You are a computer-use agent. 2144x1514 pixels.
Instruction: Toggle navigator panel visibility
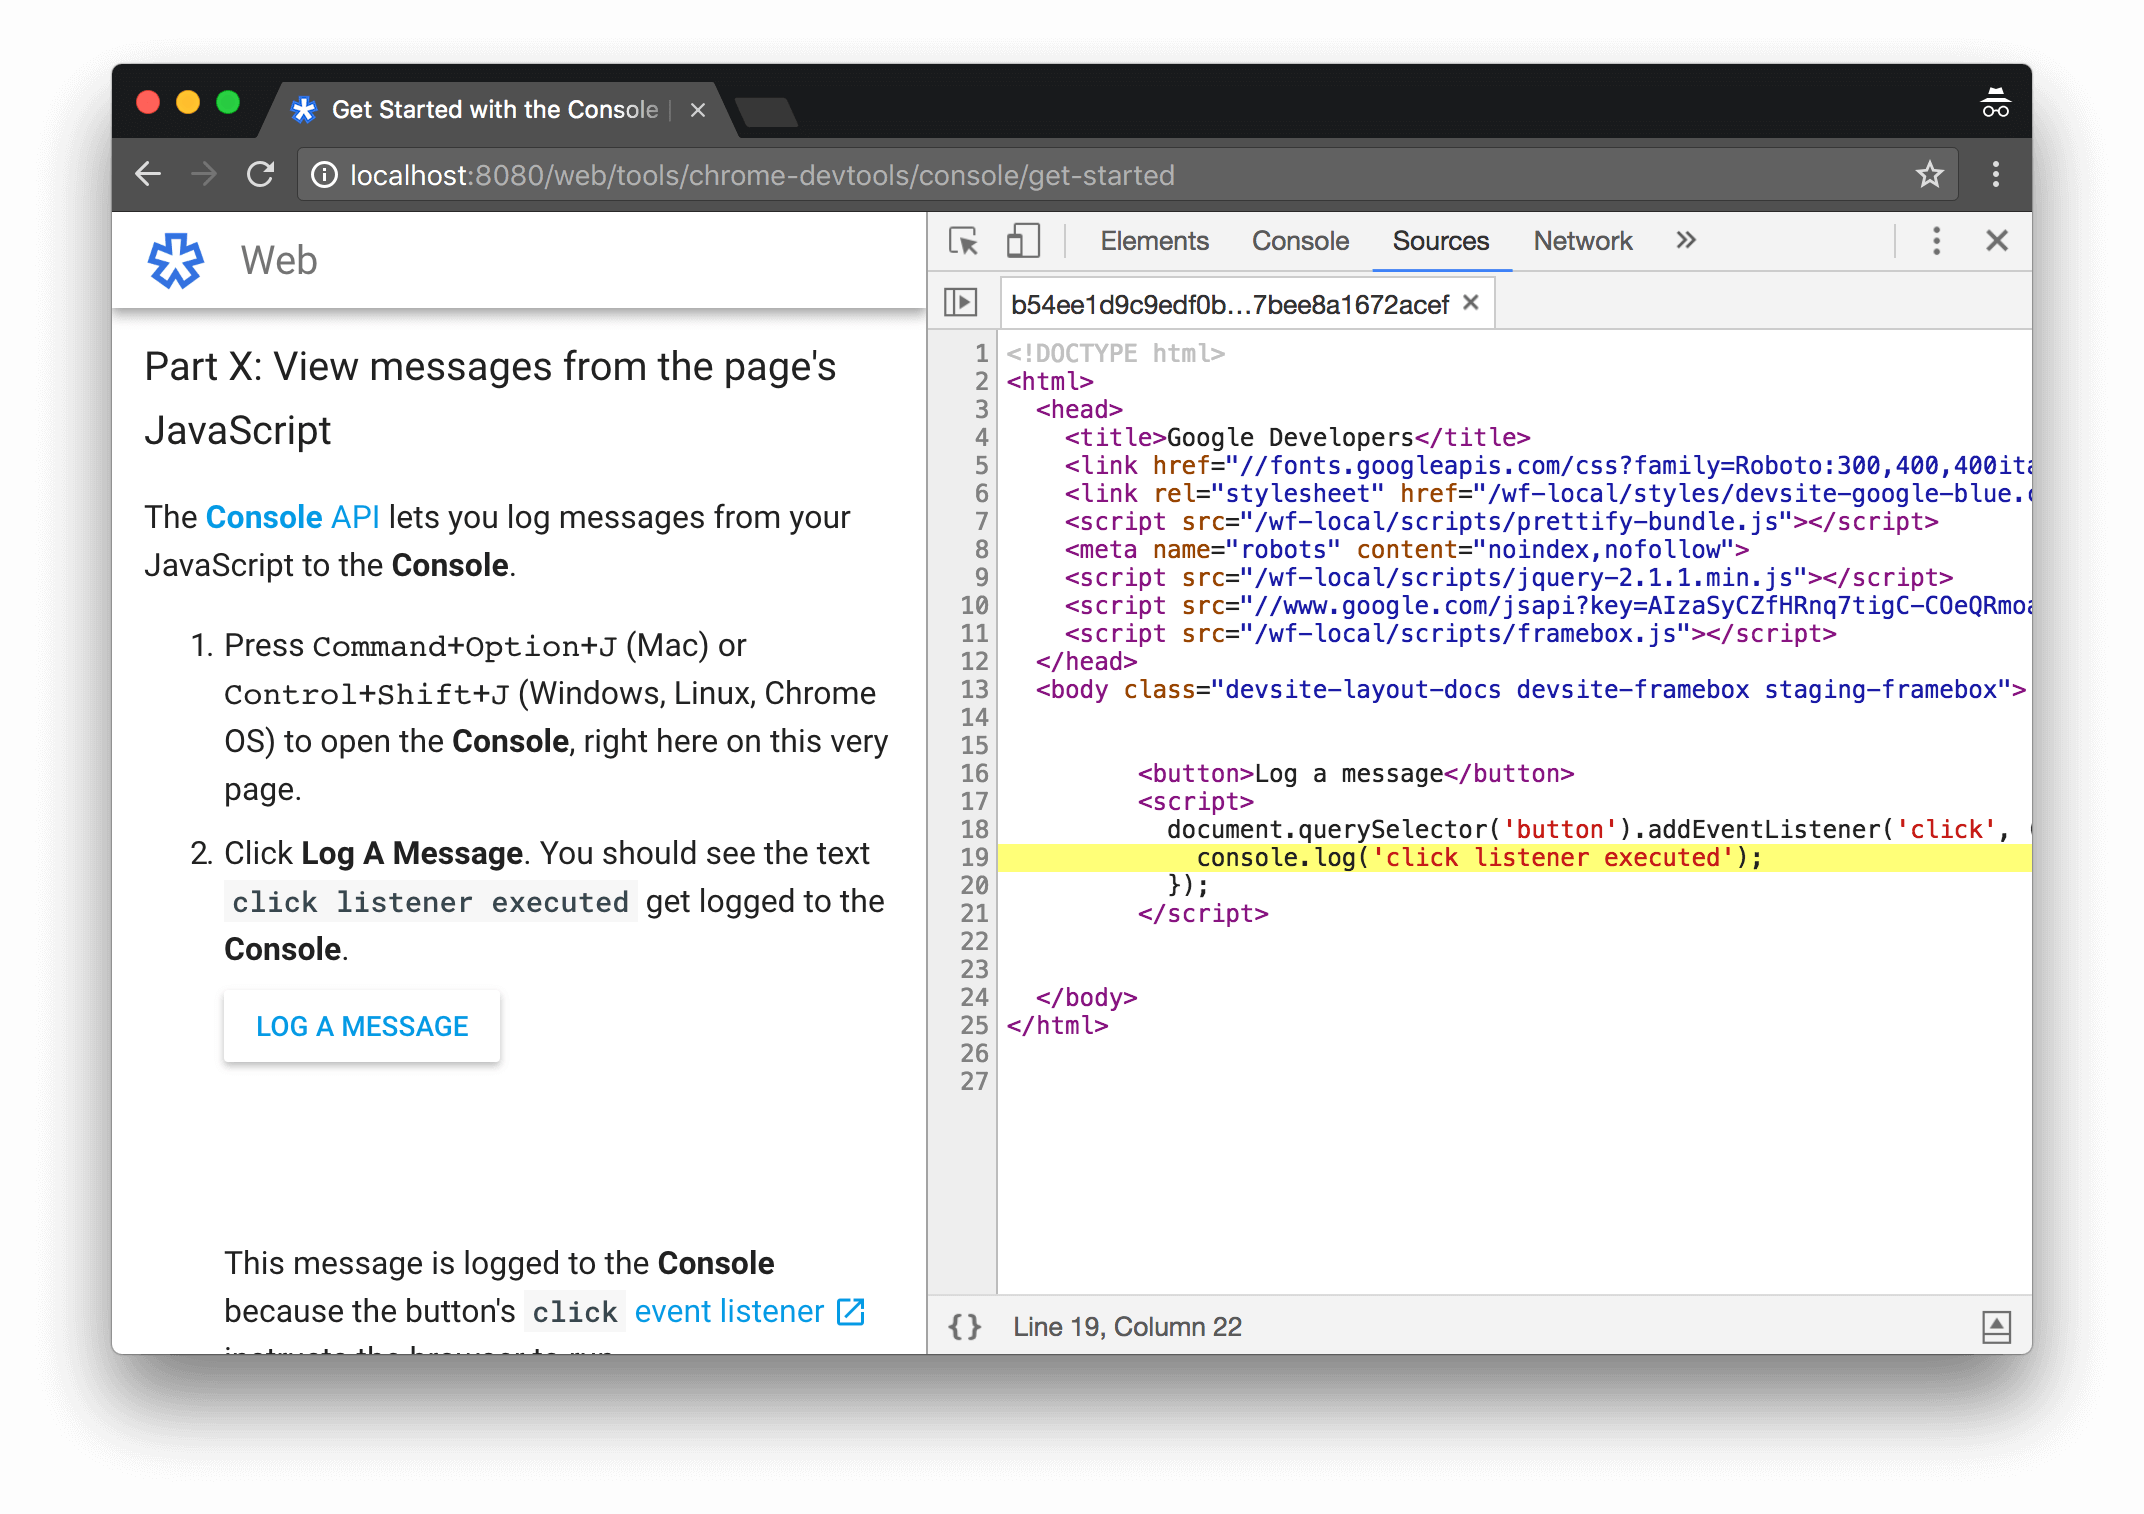click(x=959, y=302)
